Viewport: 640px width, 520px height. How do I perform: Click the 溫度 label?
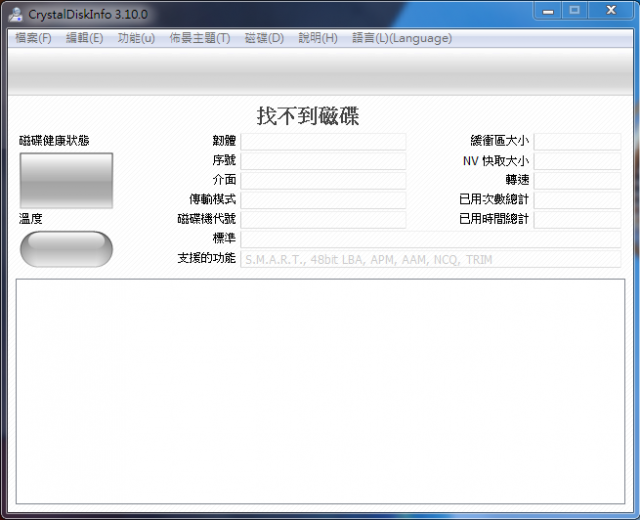[31, 219]
